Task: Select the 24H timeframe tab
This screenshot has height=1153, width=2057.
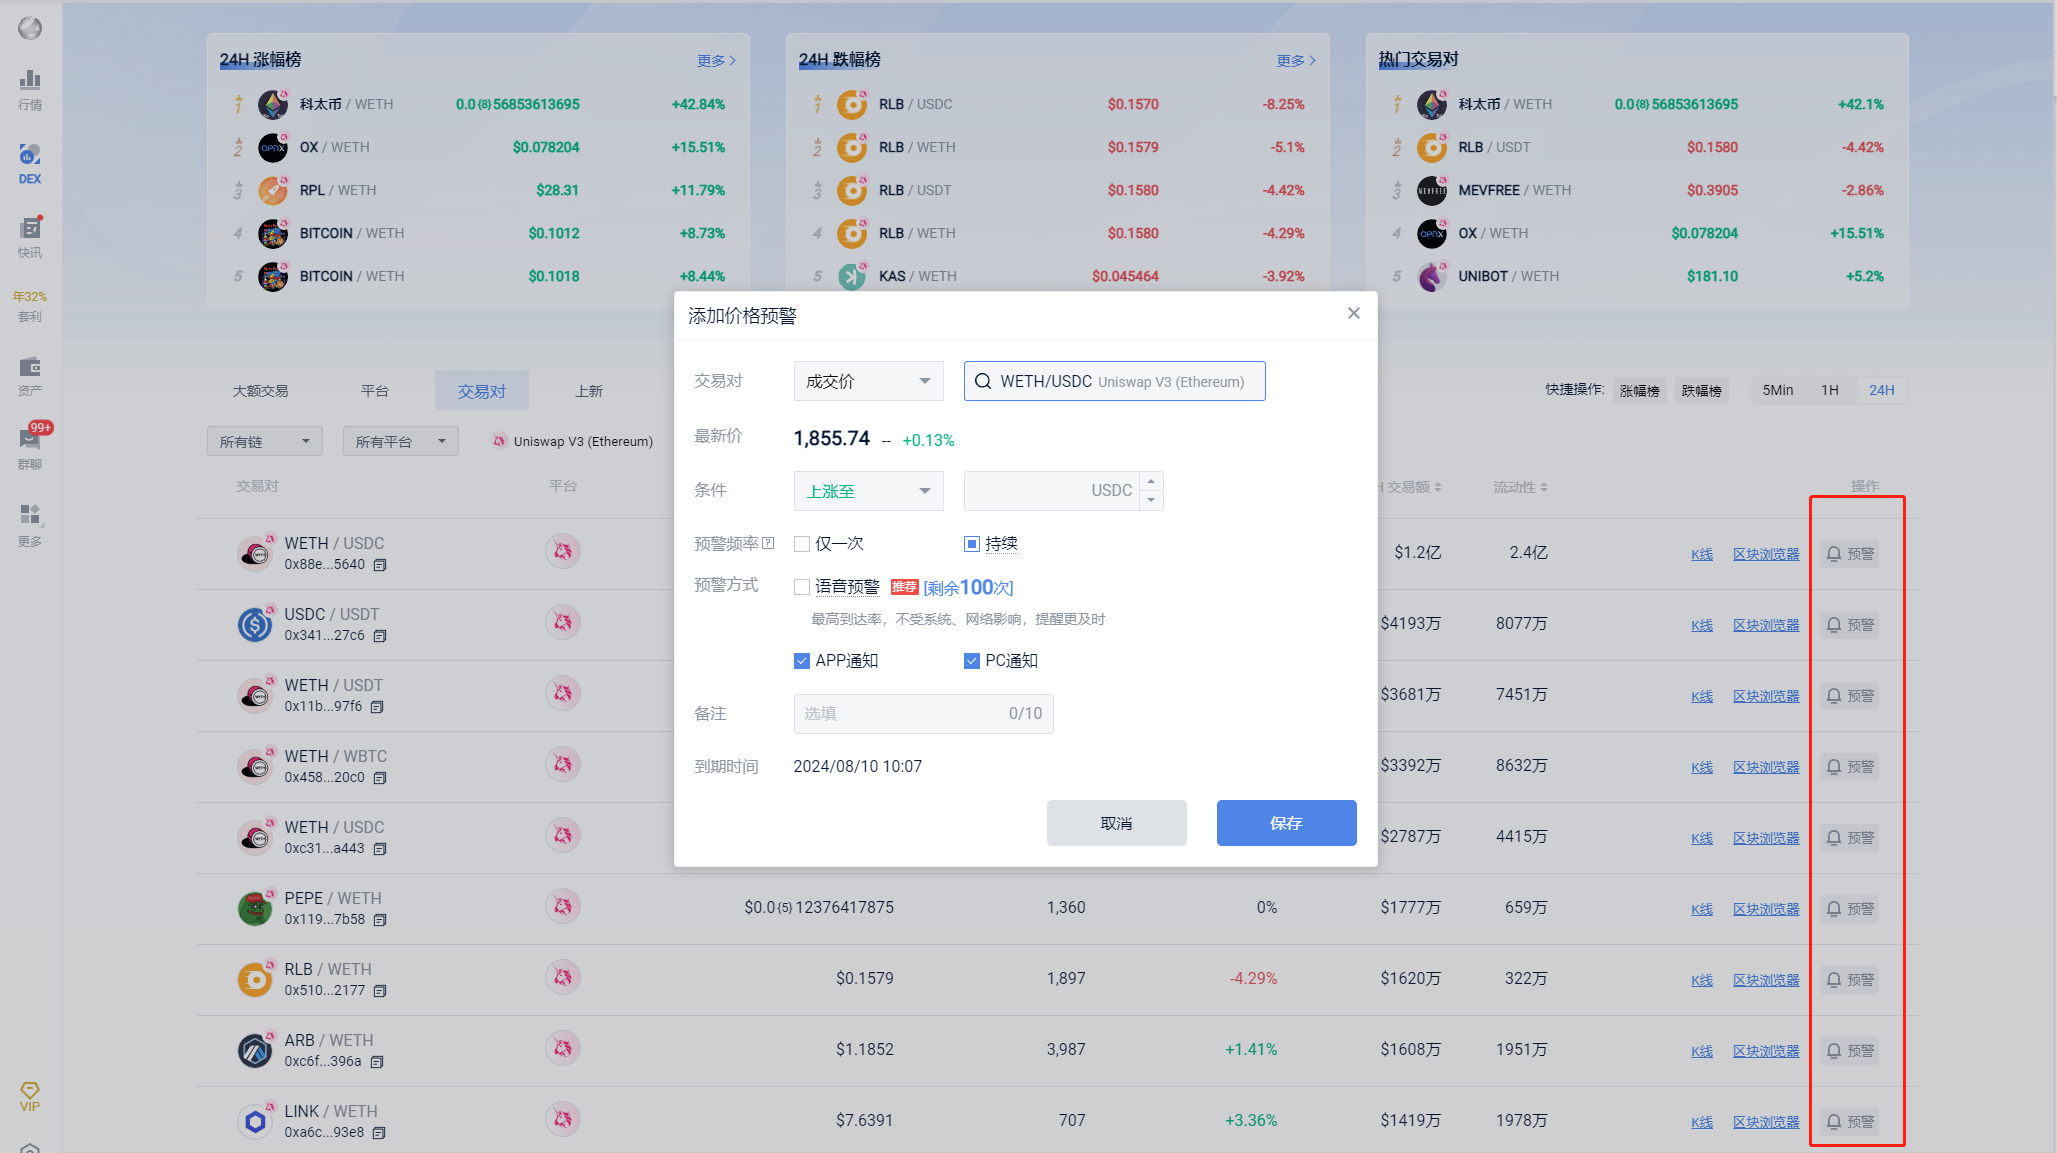Action: pyautogui.click(x=1882, y=390)
